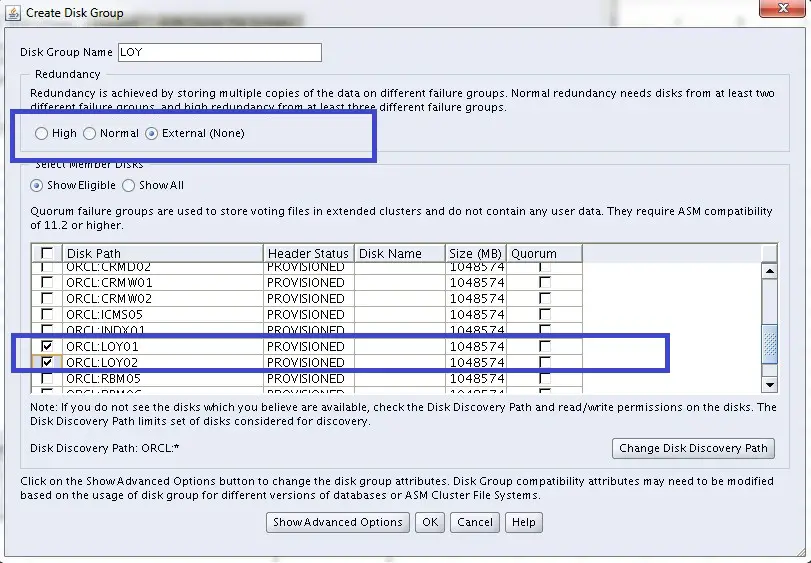Image resolution: width=811 pixels, height=563 pixels.
Task: Close the Create Disk Group dialog
Action: coord(783,8)
